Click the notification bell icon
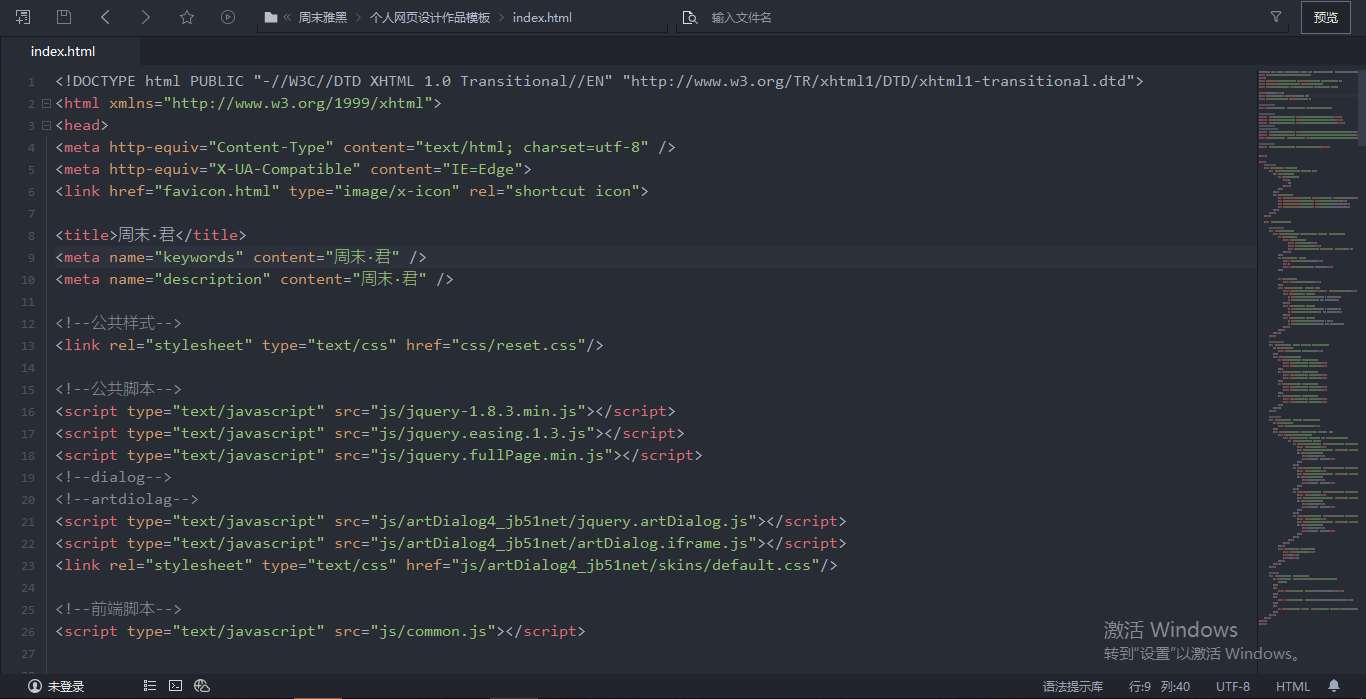This screenshot has width=1366, height=699. click(1334, 686)
